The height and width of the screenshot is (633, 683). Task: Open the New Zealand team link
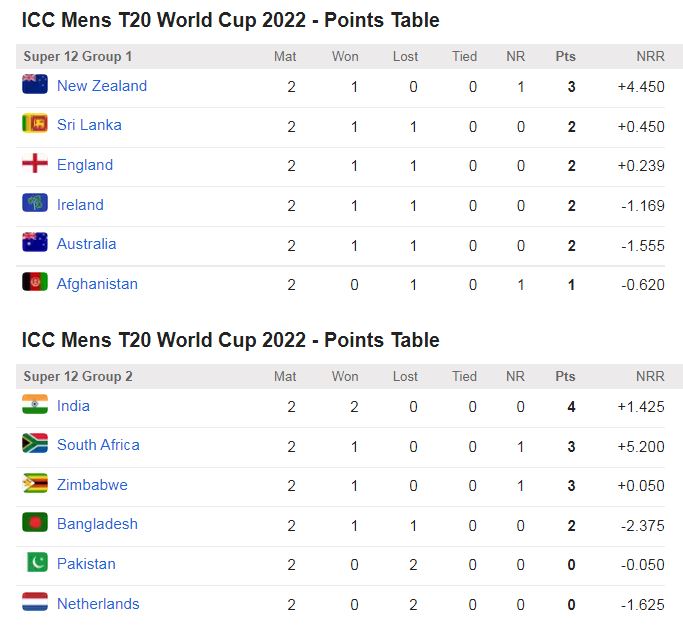102,86
